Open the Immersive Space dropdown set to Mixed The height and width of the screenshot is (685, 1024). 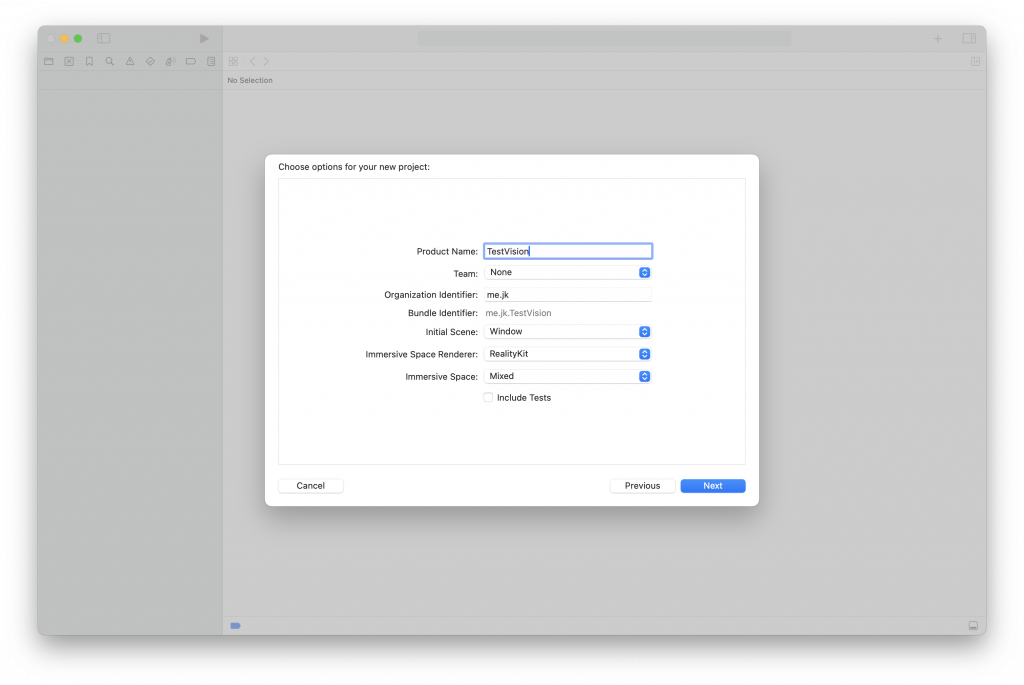pyautogui.click(x=568, y=376)
